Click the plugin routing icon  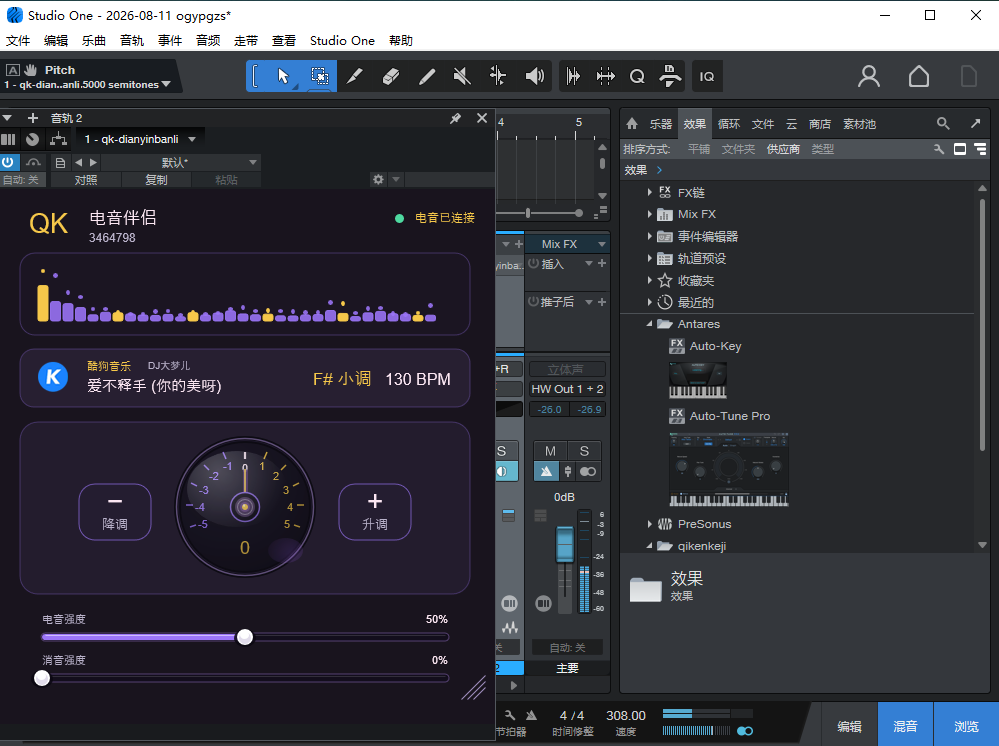(x=59, y=139)
